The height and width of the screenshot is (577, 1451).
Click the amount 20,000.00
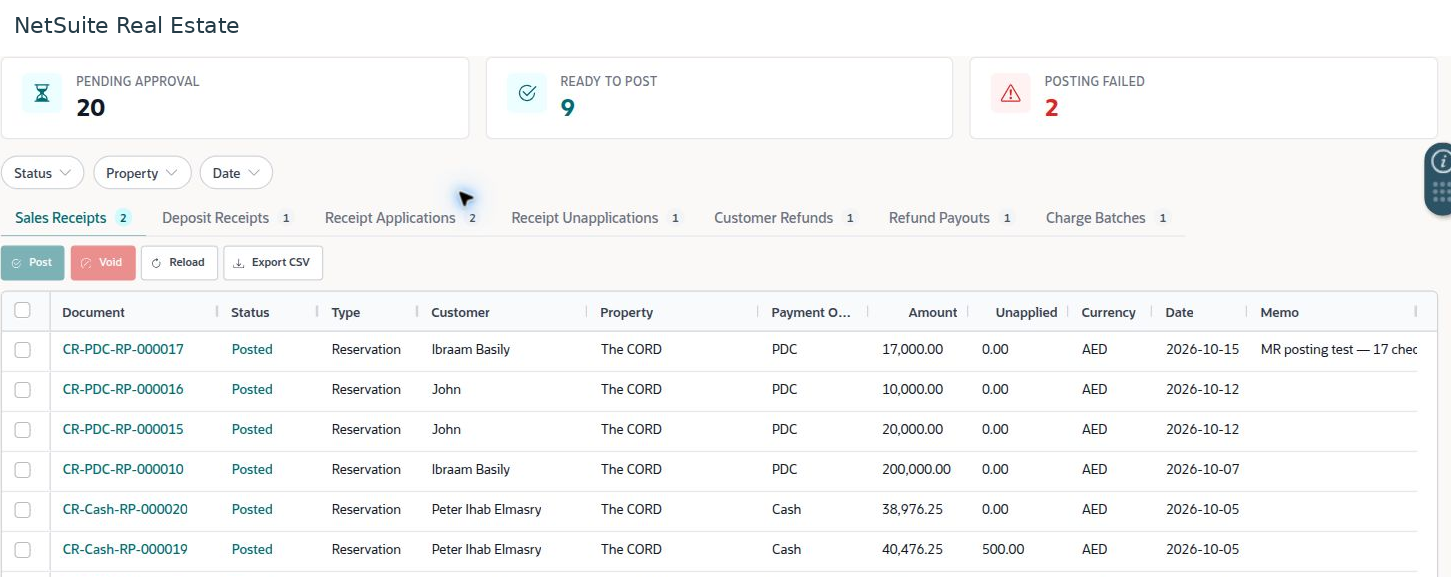pyautogui.click(x=912, y=430)
